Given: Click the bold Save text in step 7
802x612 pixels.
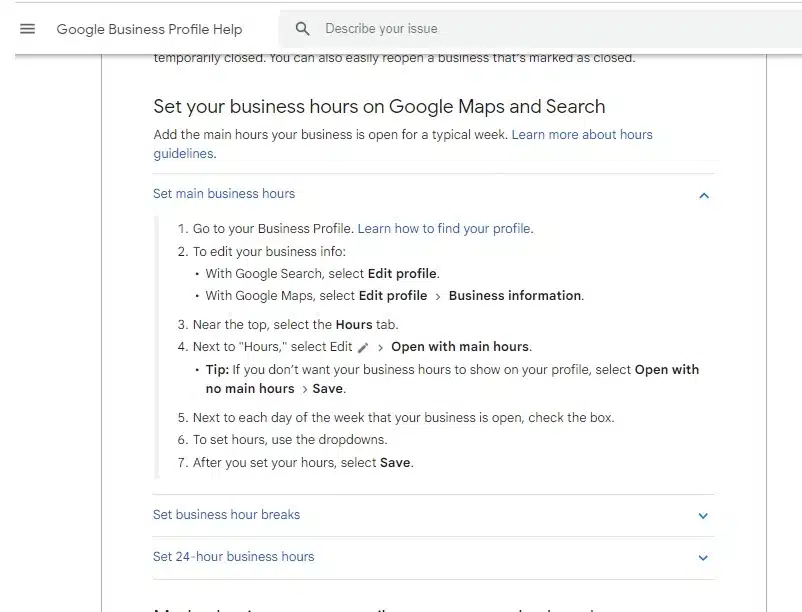Looking at the screenshot, I should click(x=395, y=463).
